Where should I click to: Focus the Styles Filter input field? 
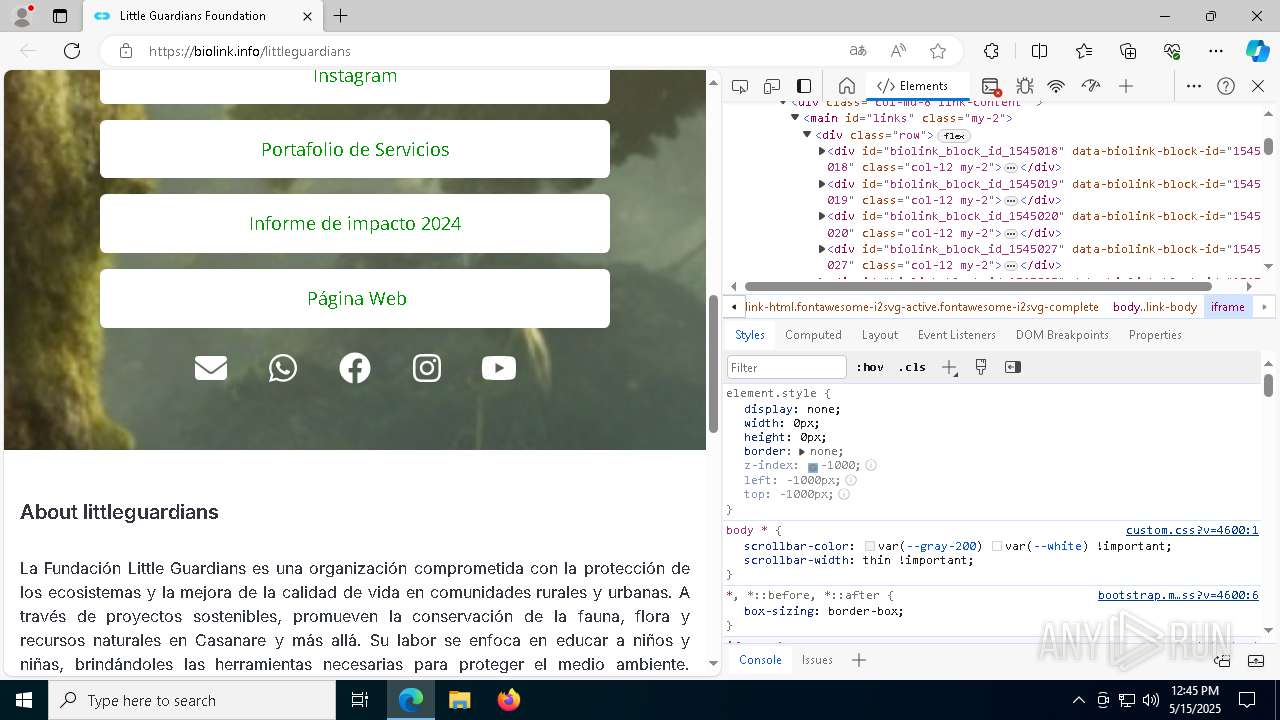pyautogui.click(x=787, y=367)
